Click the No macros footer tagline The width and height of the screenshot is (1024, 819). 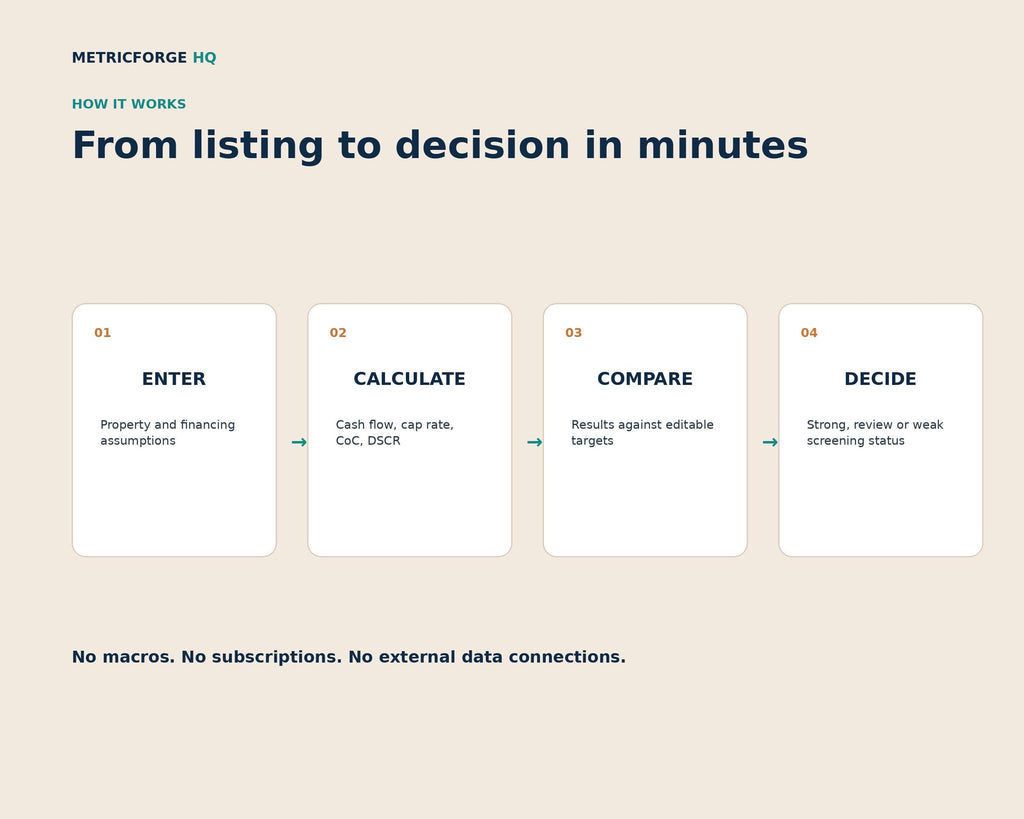click(x=349, y=657)
